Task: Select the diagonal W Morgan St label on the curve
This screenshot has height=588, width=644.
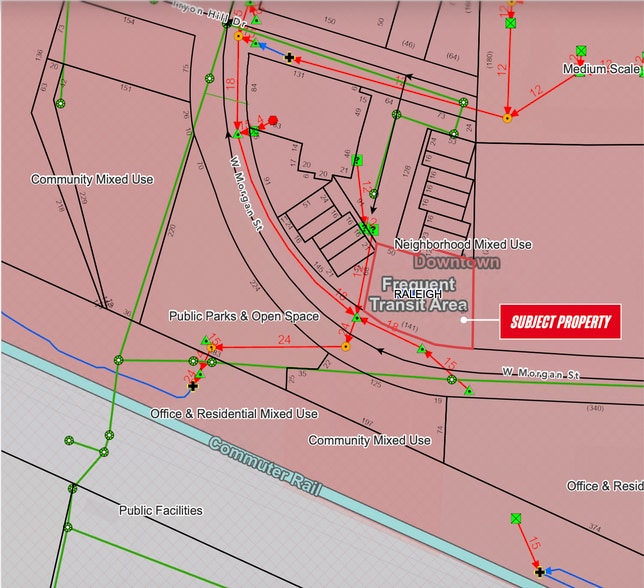Action: [246, 193]
